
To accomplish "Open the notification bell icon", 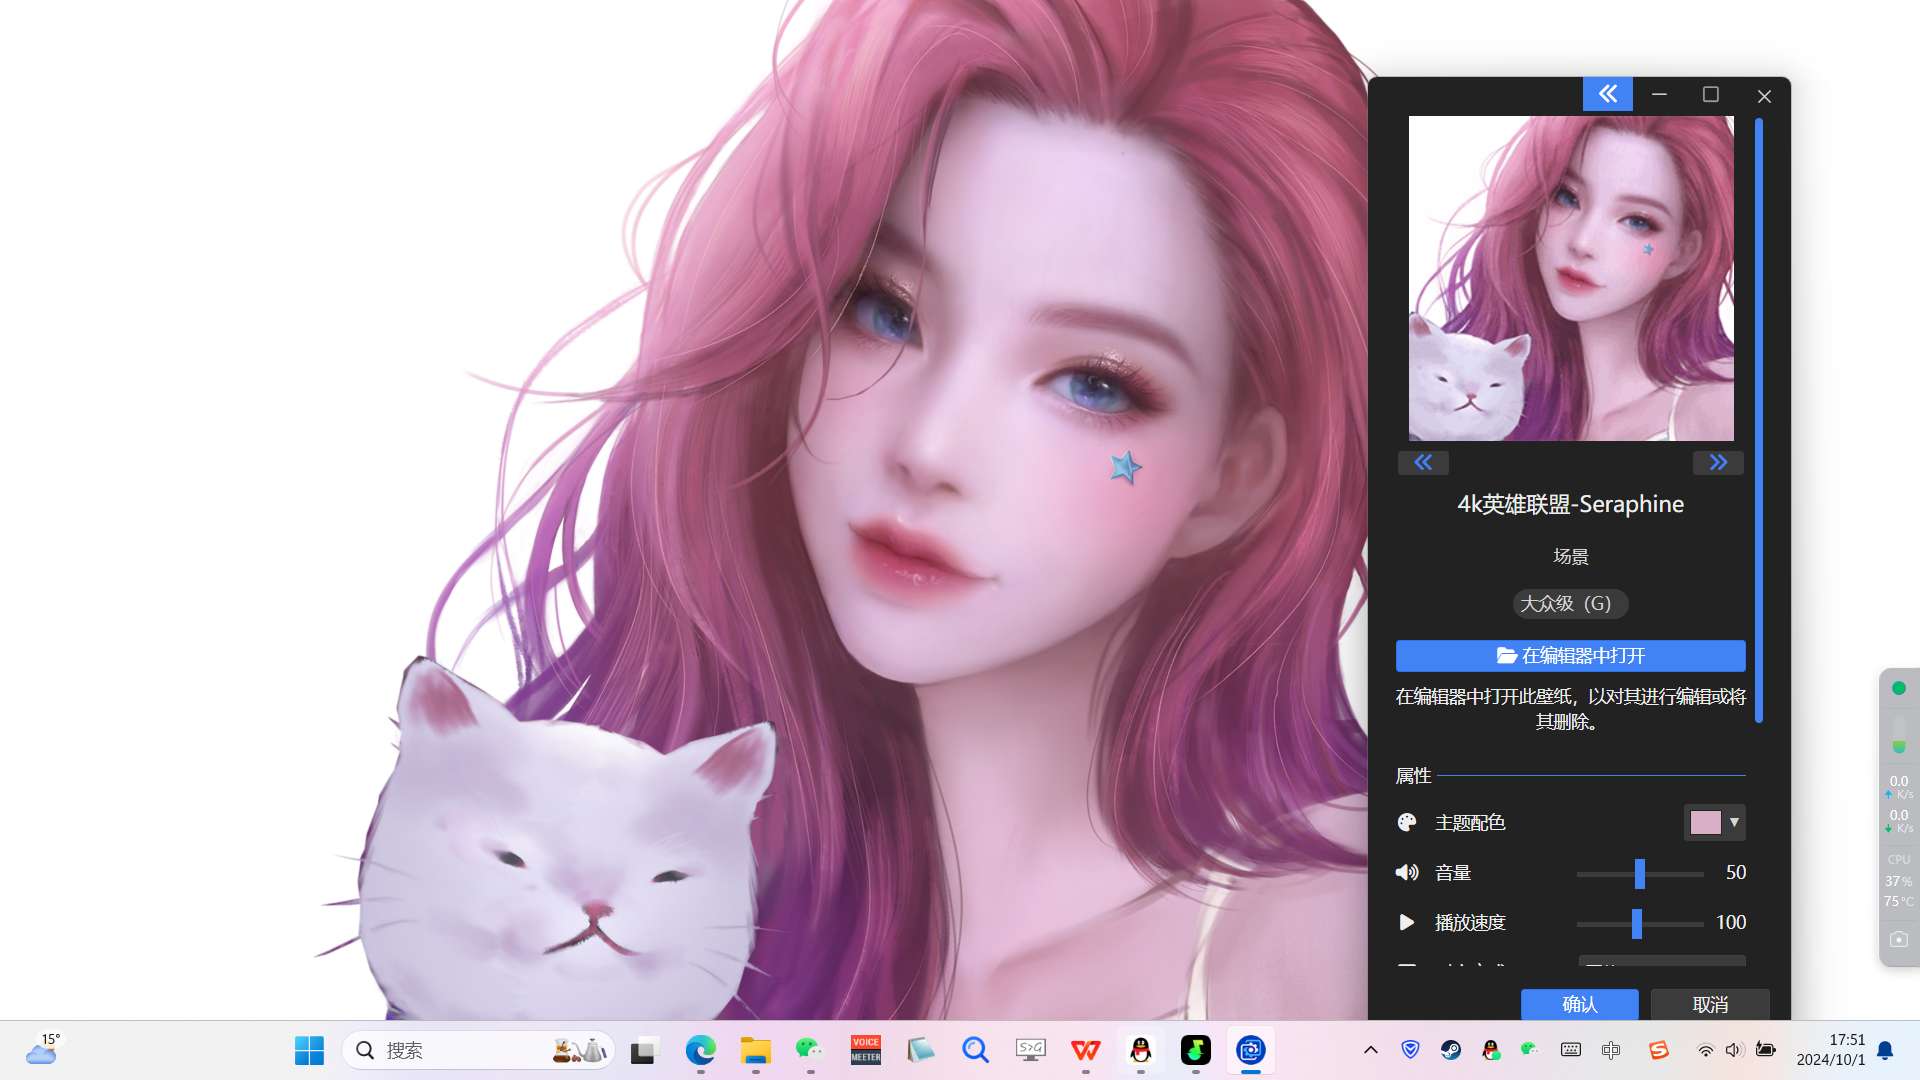I will tap(1885, 1050).
